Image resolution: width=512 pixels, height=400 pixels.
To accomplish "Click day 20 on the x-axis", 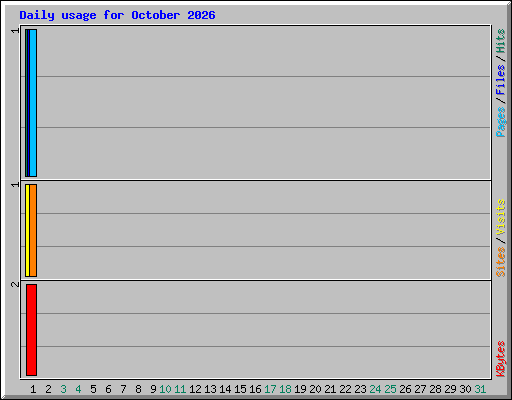I will point(315,389).
